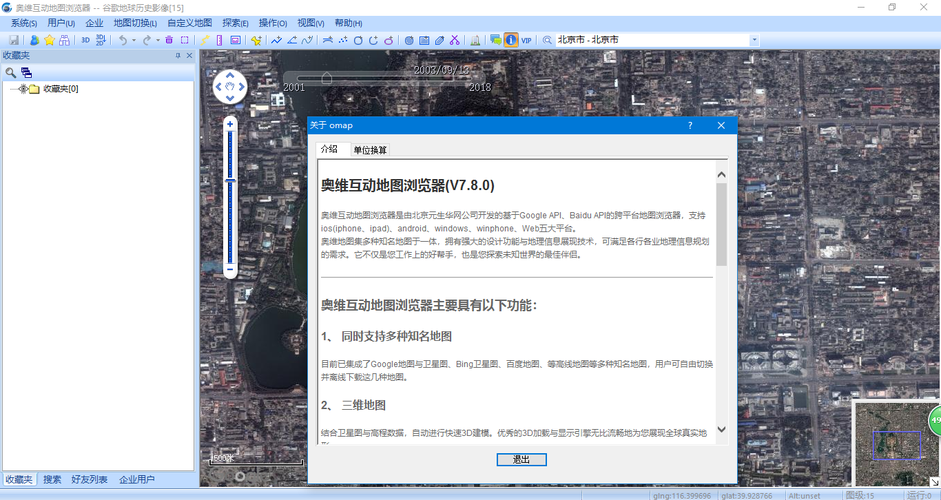Open the 探索(E) menu
The image size is (941, 500).
(x=235, y=23)
